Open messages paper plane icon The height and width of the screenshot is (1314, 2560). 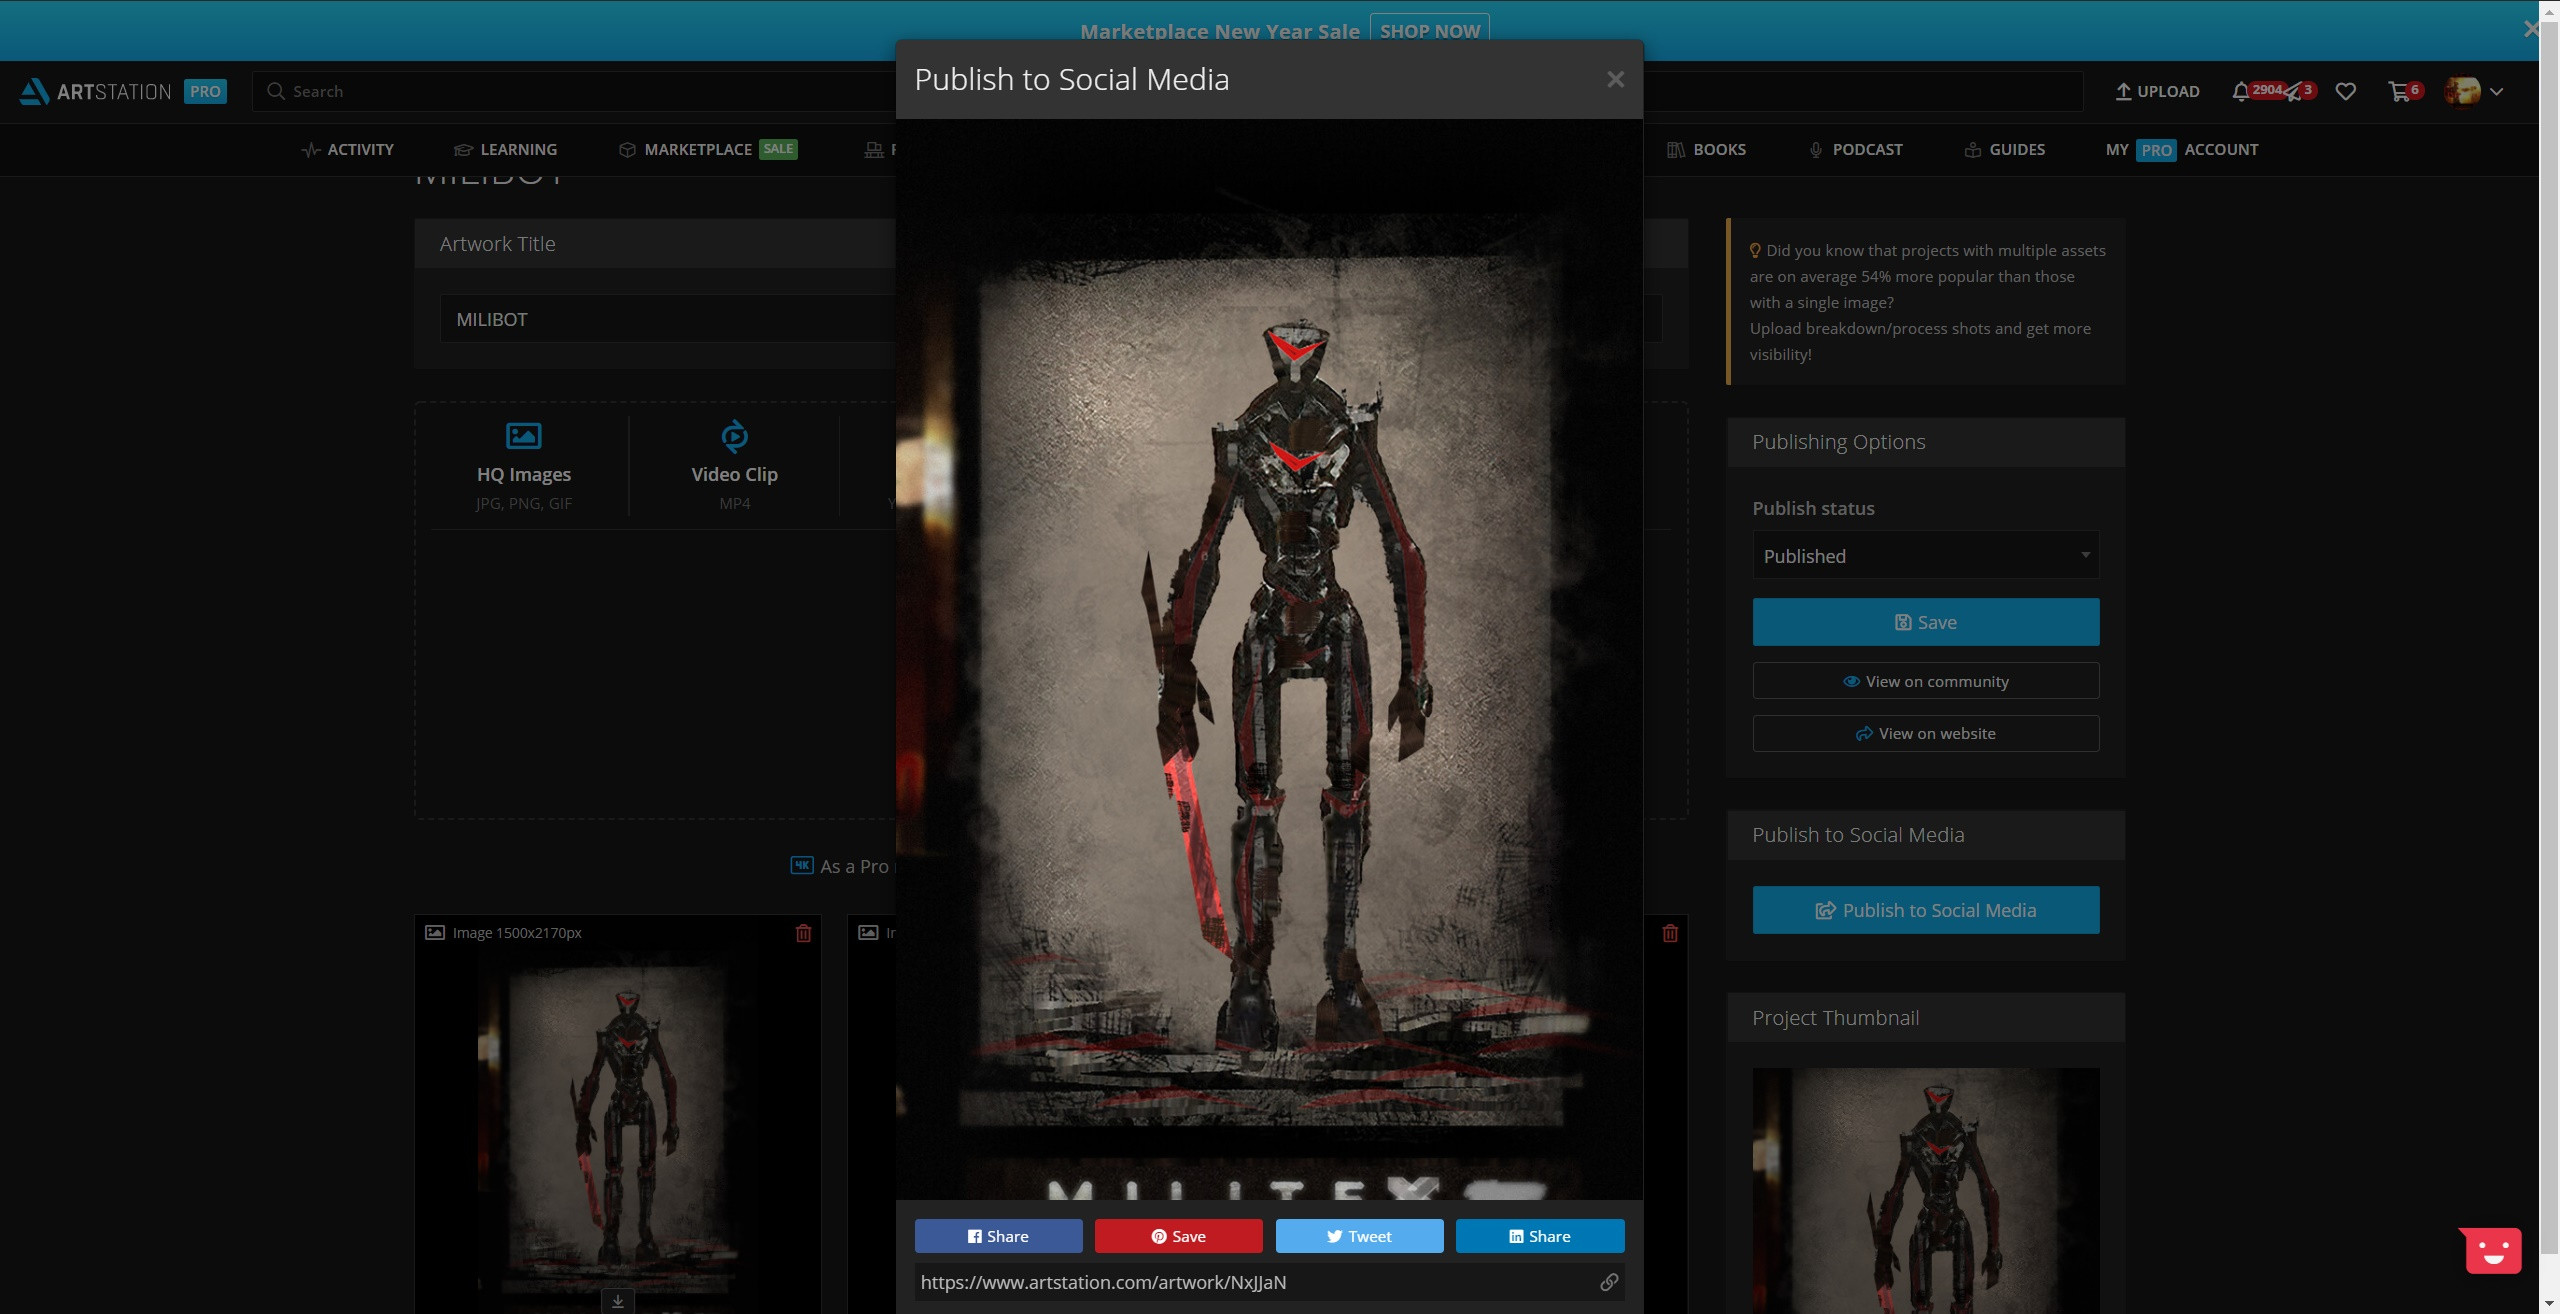click(2292, 92)
